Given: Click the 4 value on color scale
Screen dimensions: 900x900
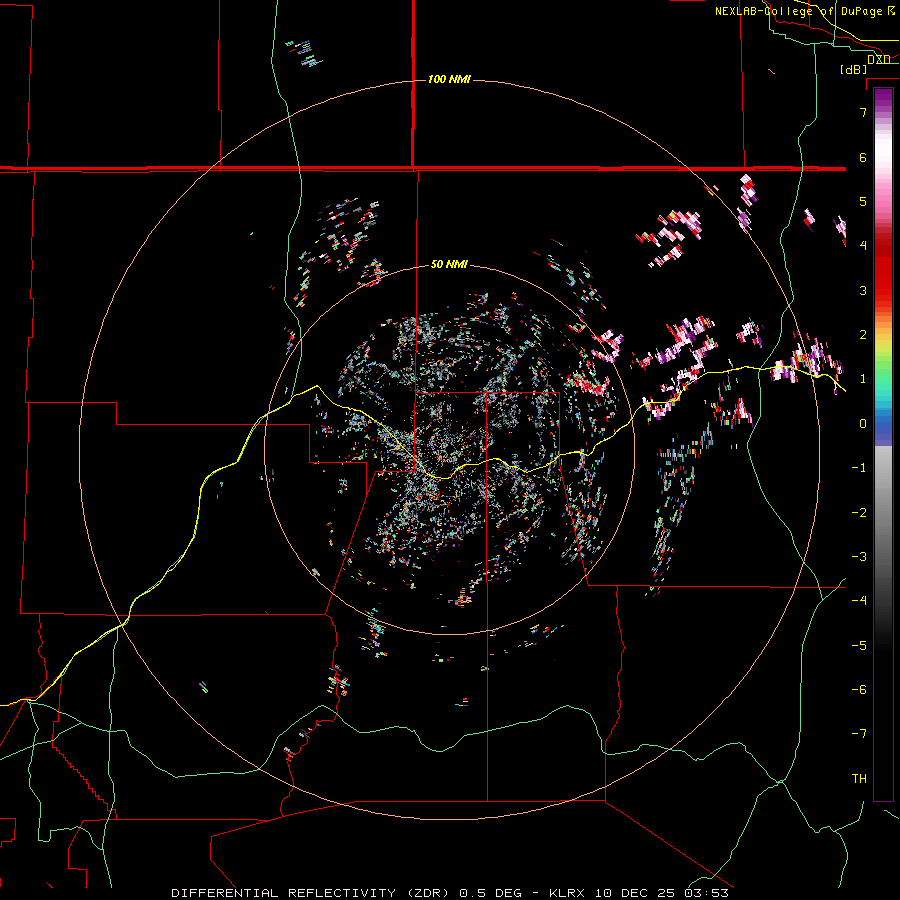Looking at the screenshot, I should [863, 246].
